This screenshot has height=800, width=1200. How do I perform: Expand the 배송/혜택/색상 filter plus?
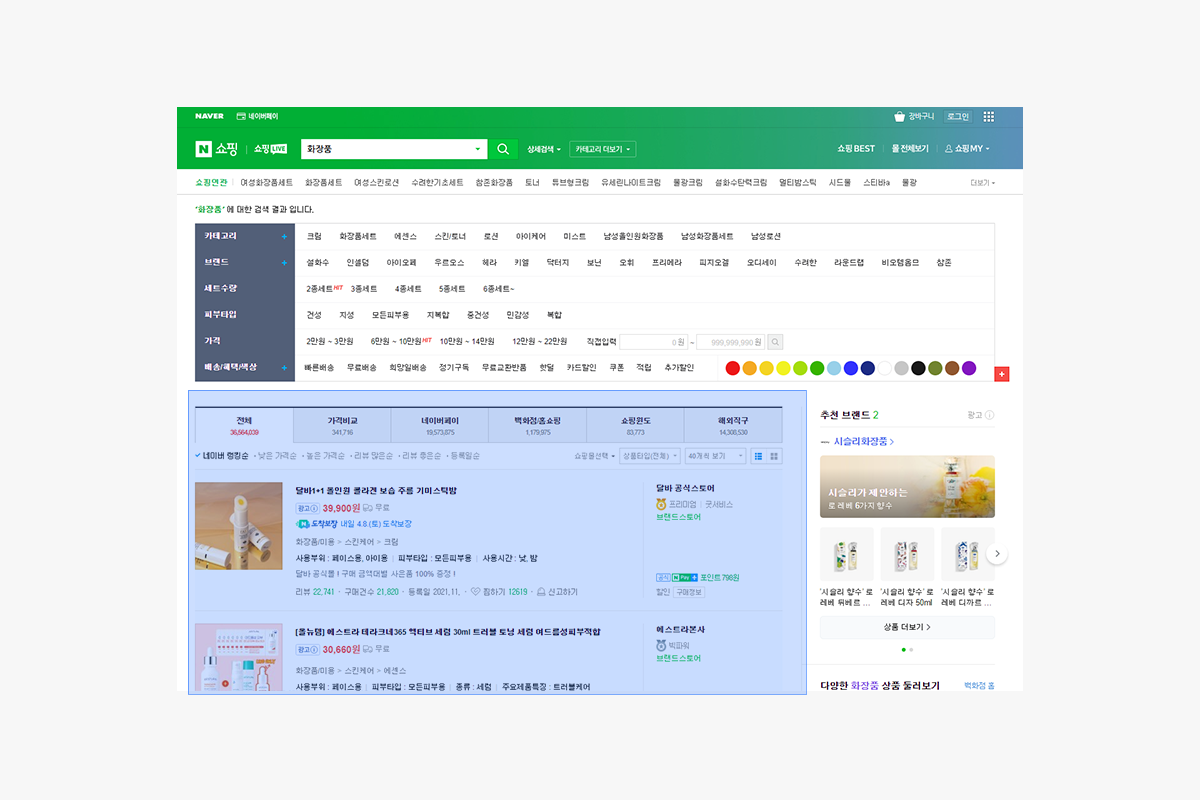[284, 367]
